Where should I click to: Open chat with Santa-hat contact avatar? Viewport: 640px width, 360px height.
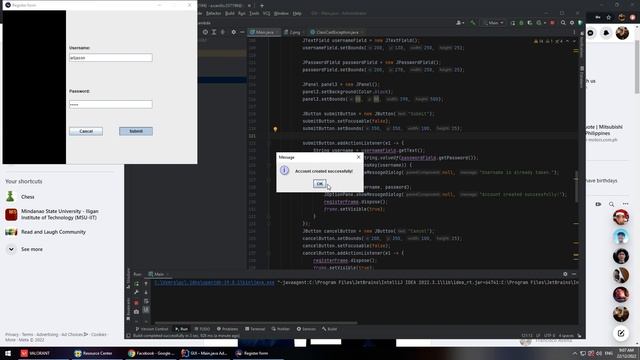(x=621, y=217)
